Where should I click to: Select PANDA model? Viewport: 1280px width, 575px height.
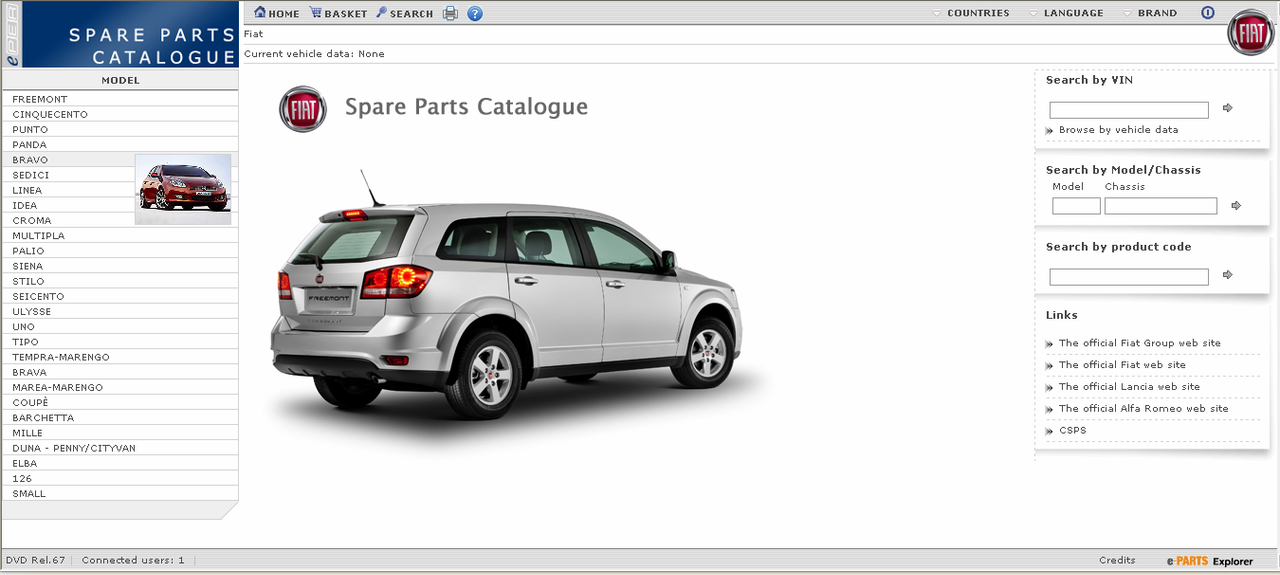[119, 144]
